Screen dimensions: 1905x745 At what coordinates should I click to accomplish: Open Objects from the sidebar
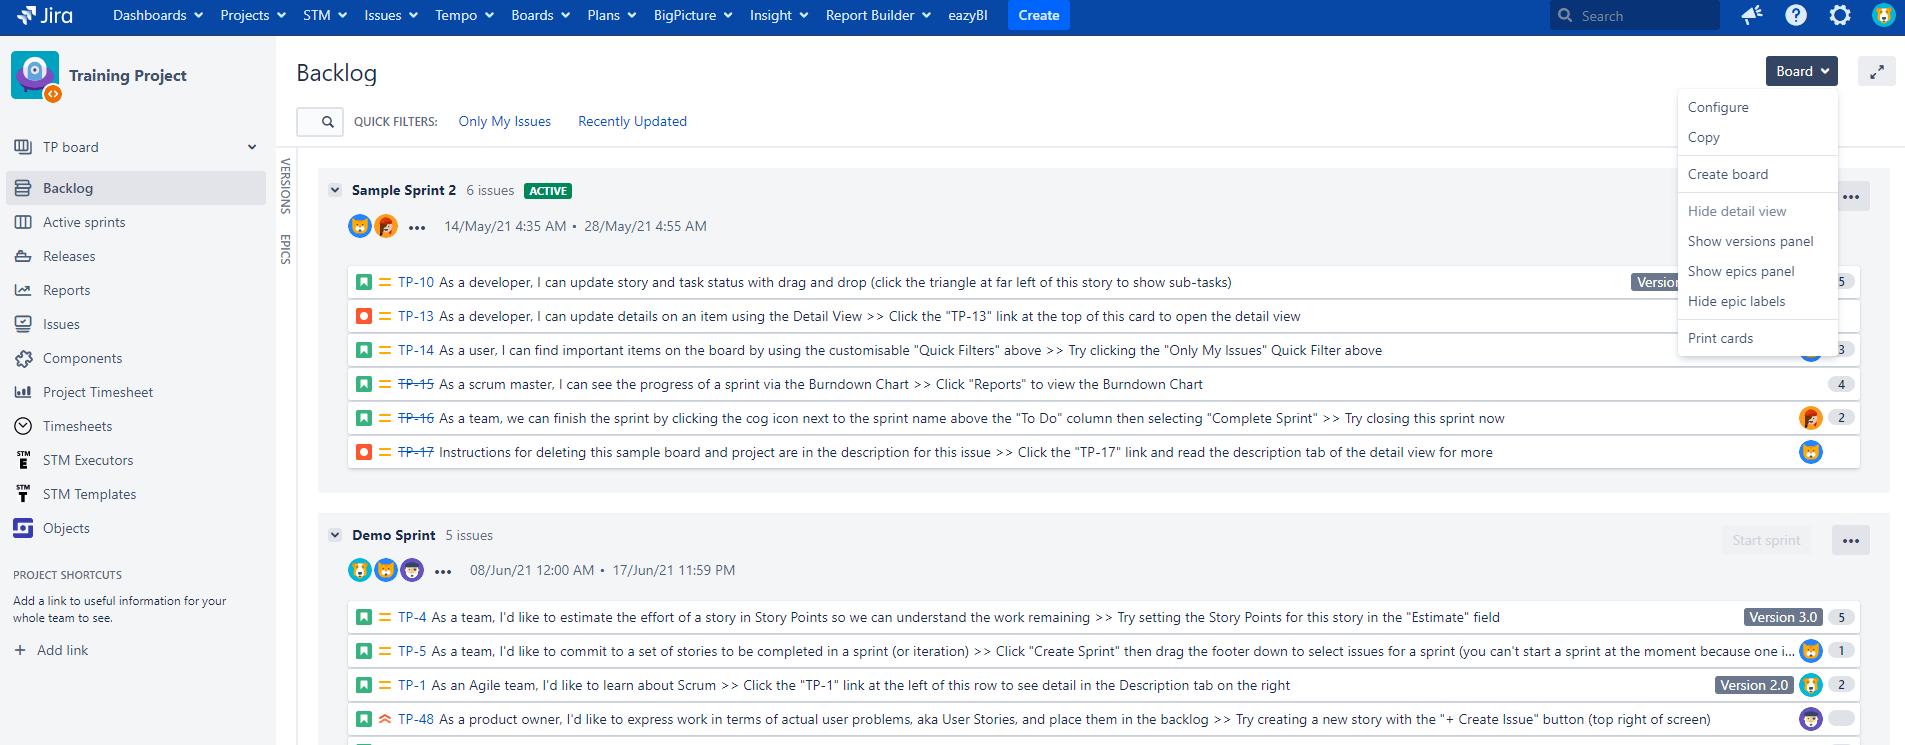(x=66, y=528)
